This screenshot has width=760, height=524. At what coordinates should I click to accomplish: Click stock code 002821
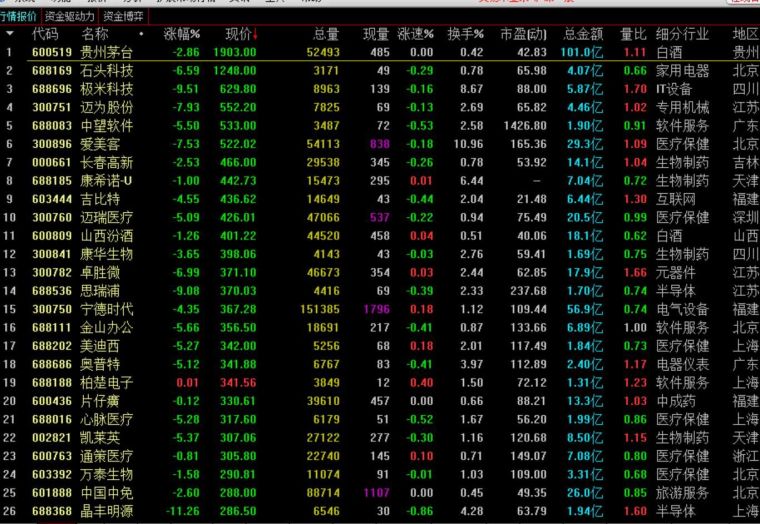52,438
